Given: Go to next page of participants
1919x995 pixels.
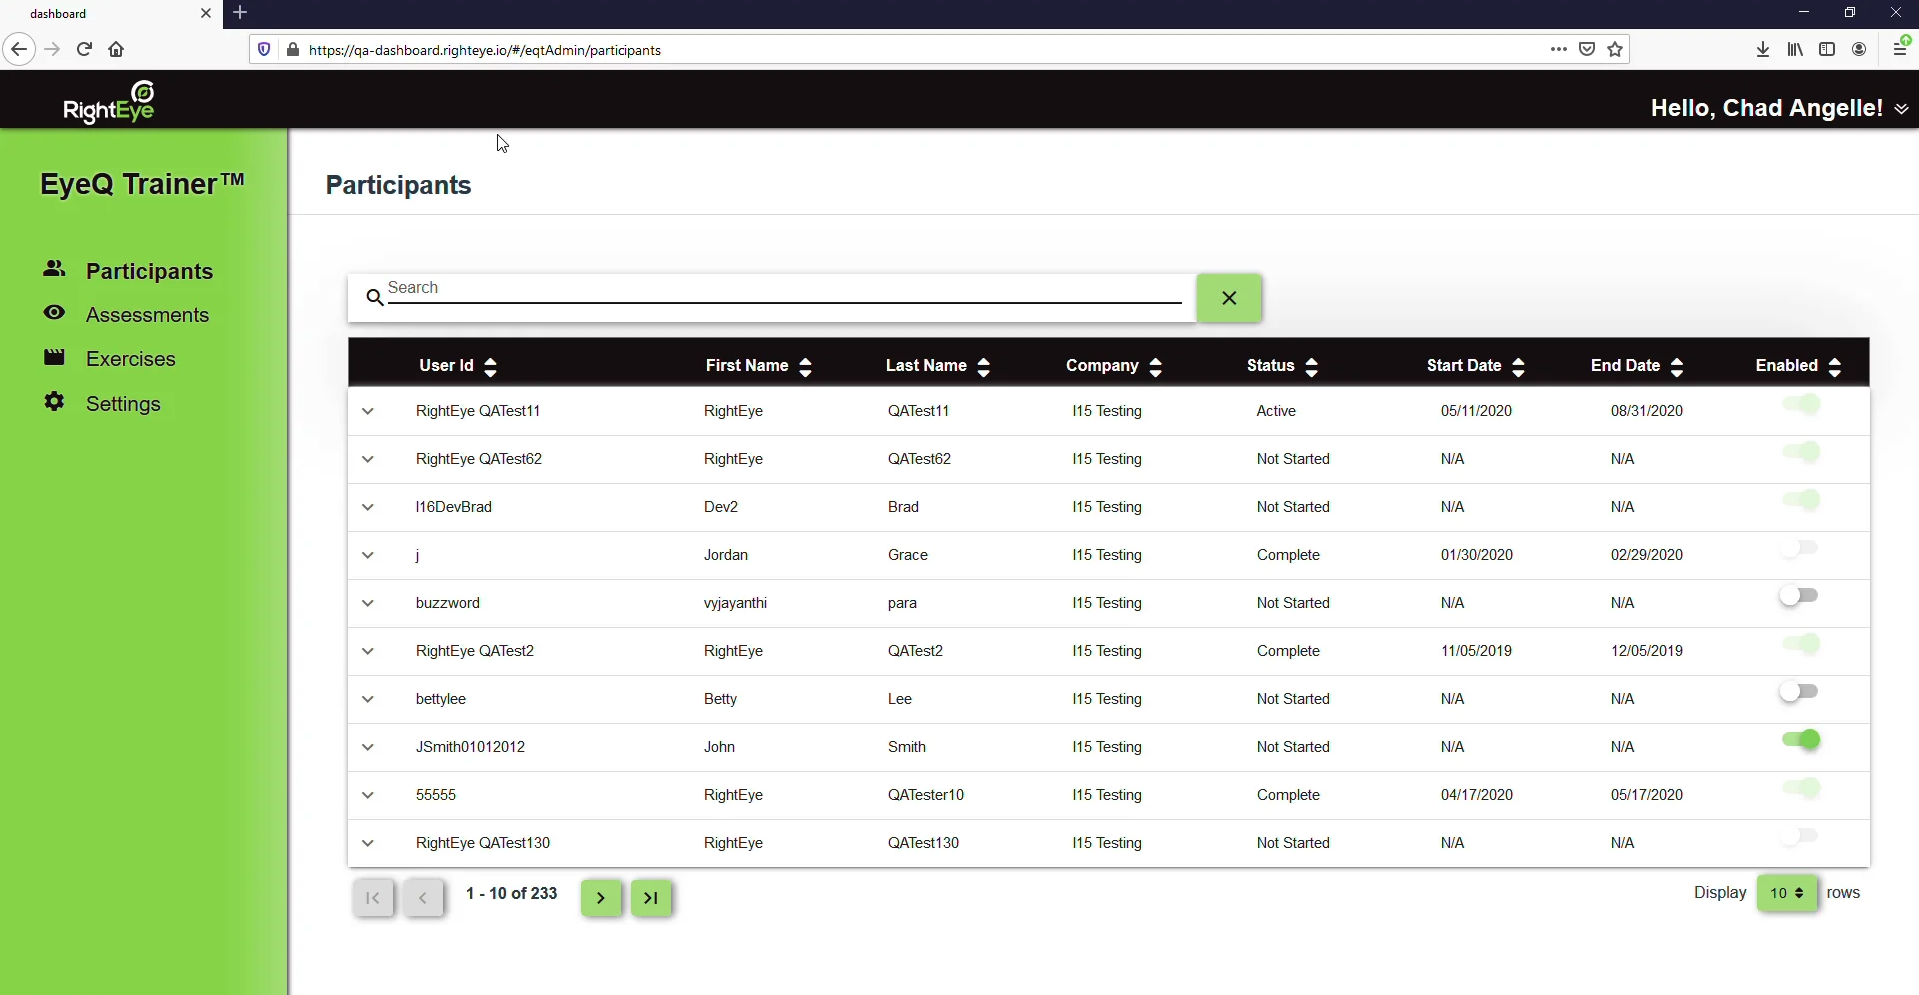Looking at the screenshot, I should point(601,898).
